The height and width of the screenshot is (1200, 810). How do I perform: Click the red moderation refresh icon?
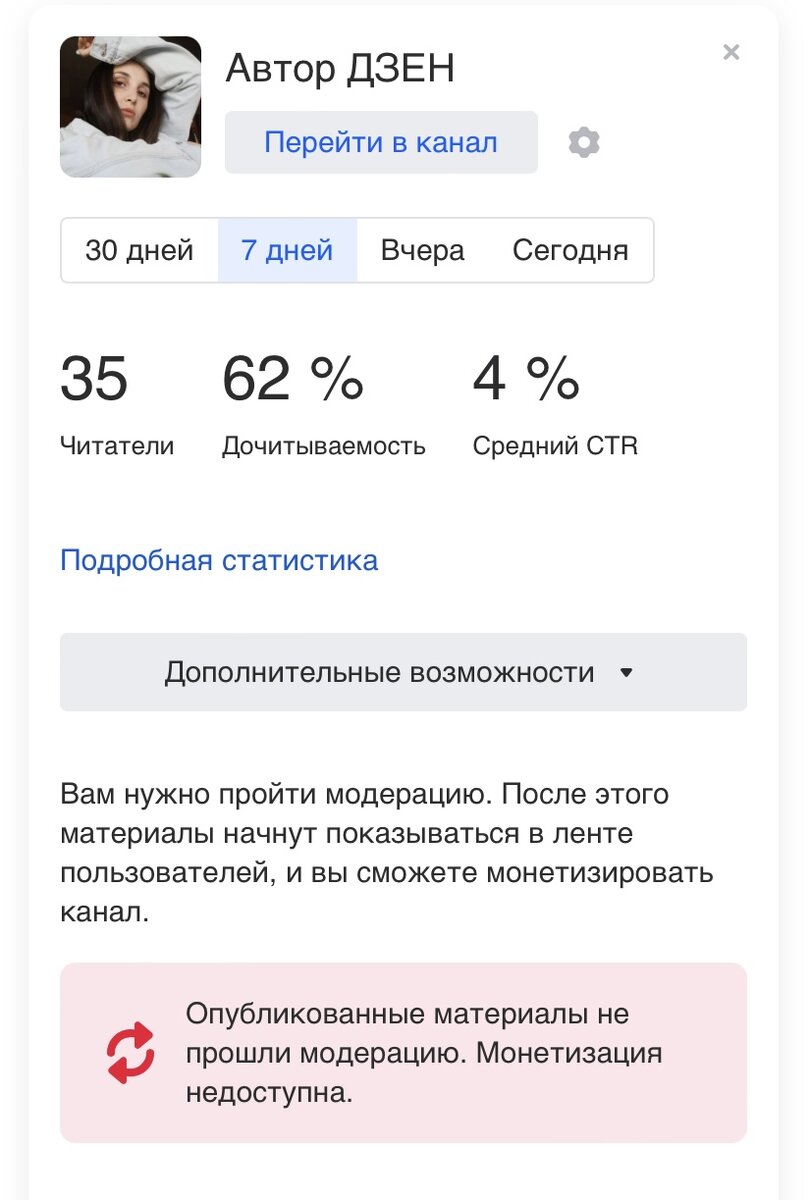pyautogui.click(x=126, y=1052)
